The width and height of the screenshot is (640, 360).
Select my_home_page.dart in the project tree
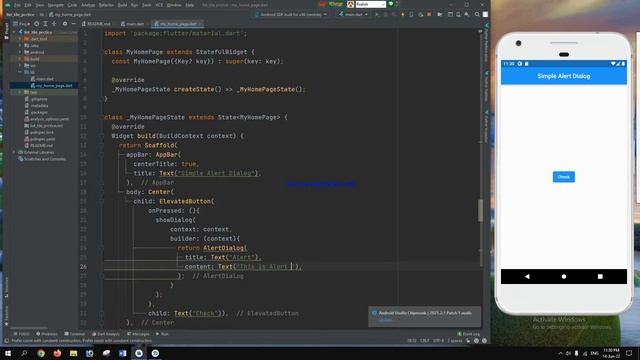[51, 86]
